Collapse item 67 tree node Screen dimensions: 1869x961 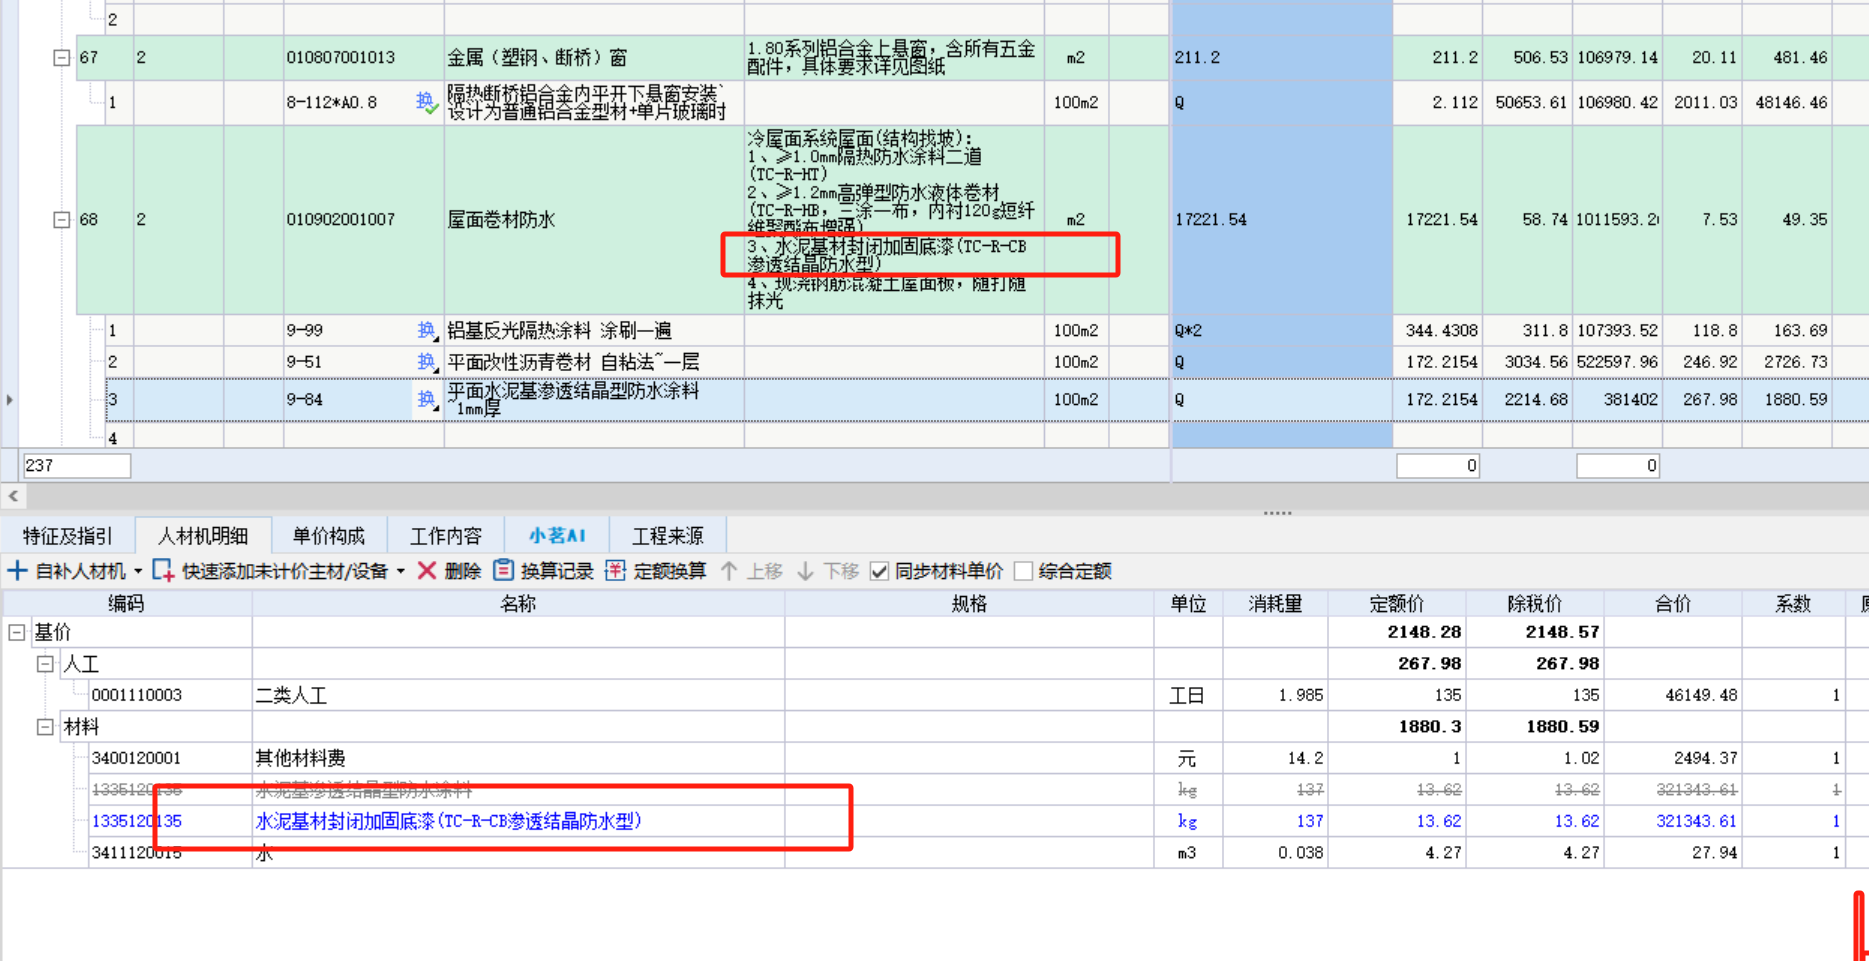pos(61,58)
